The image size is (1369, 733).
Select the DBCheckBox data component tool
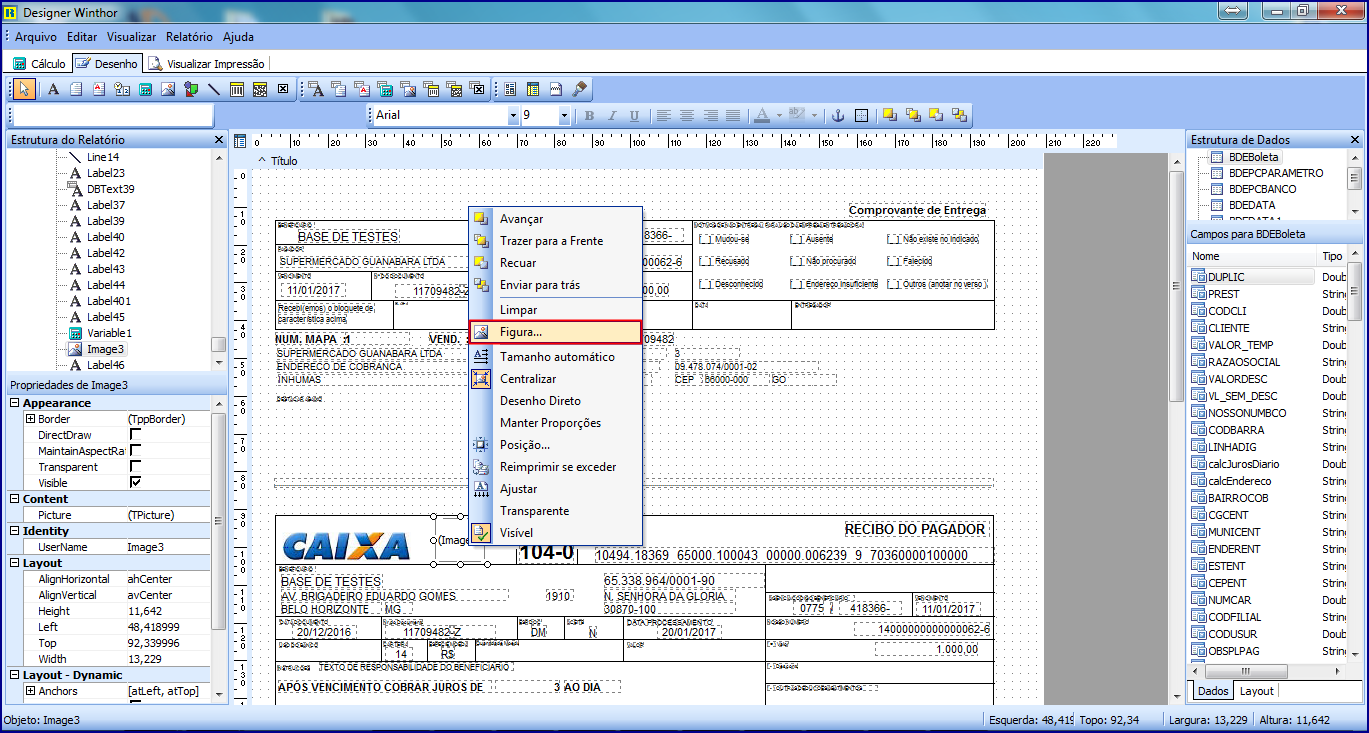477,89
